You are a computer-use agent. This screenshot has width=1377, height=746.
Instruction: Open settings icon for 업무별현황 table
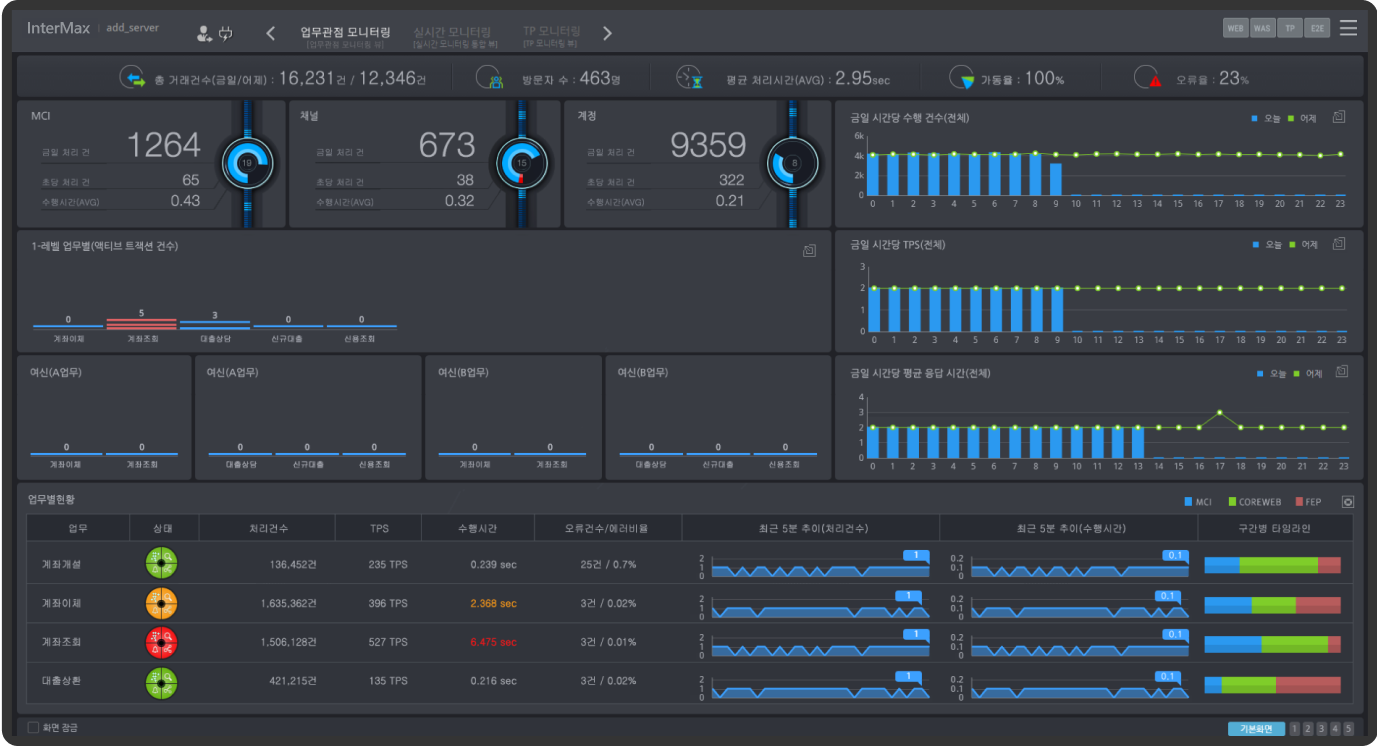click(x=1347, y=502)
